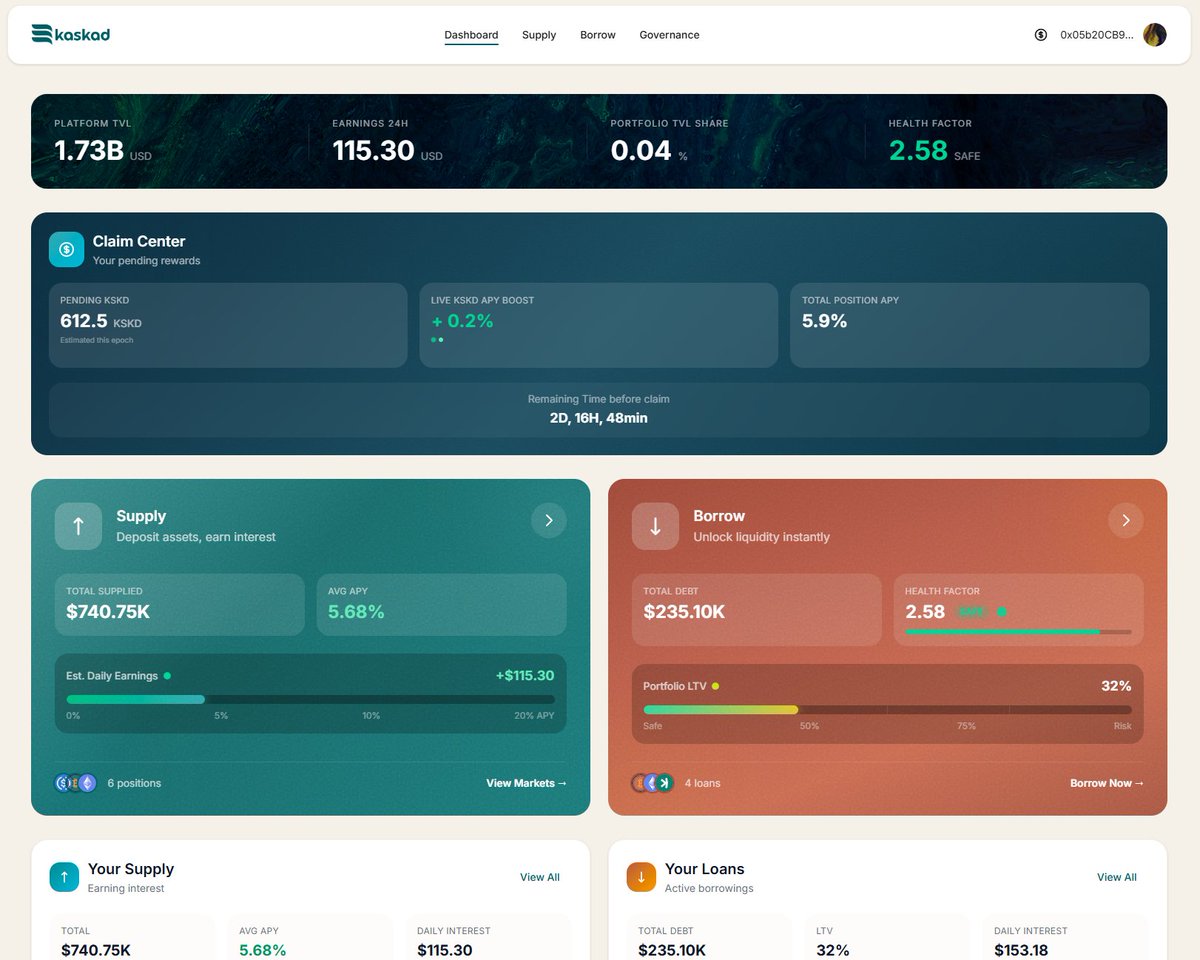1200x960 pixels.
Task: Click the Supply card up-arrow icon
Action: point(78,526)
